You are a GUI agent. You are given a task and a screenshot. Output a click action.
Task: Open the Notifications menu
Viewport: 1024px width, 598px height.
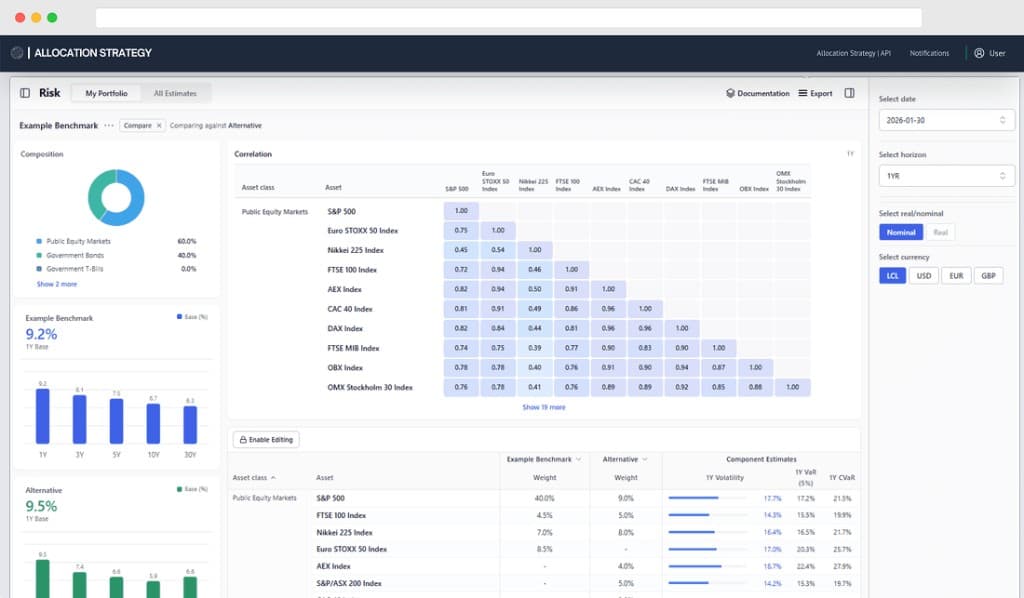tap(931, 52)
